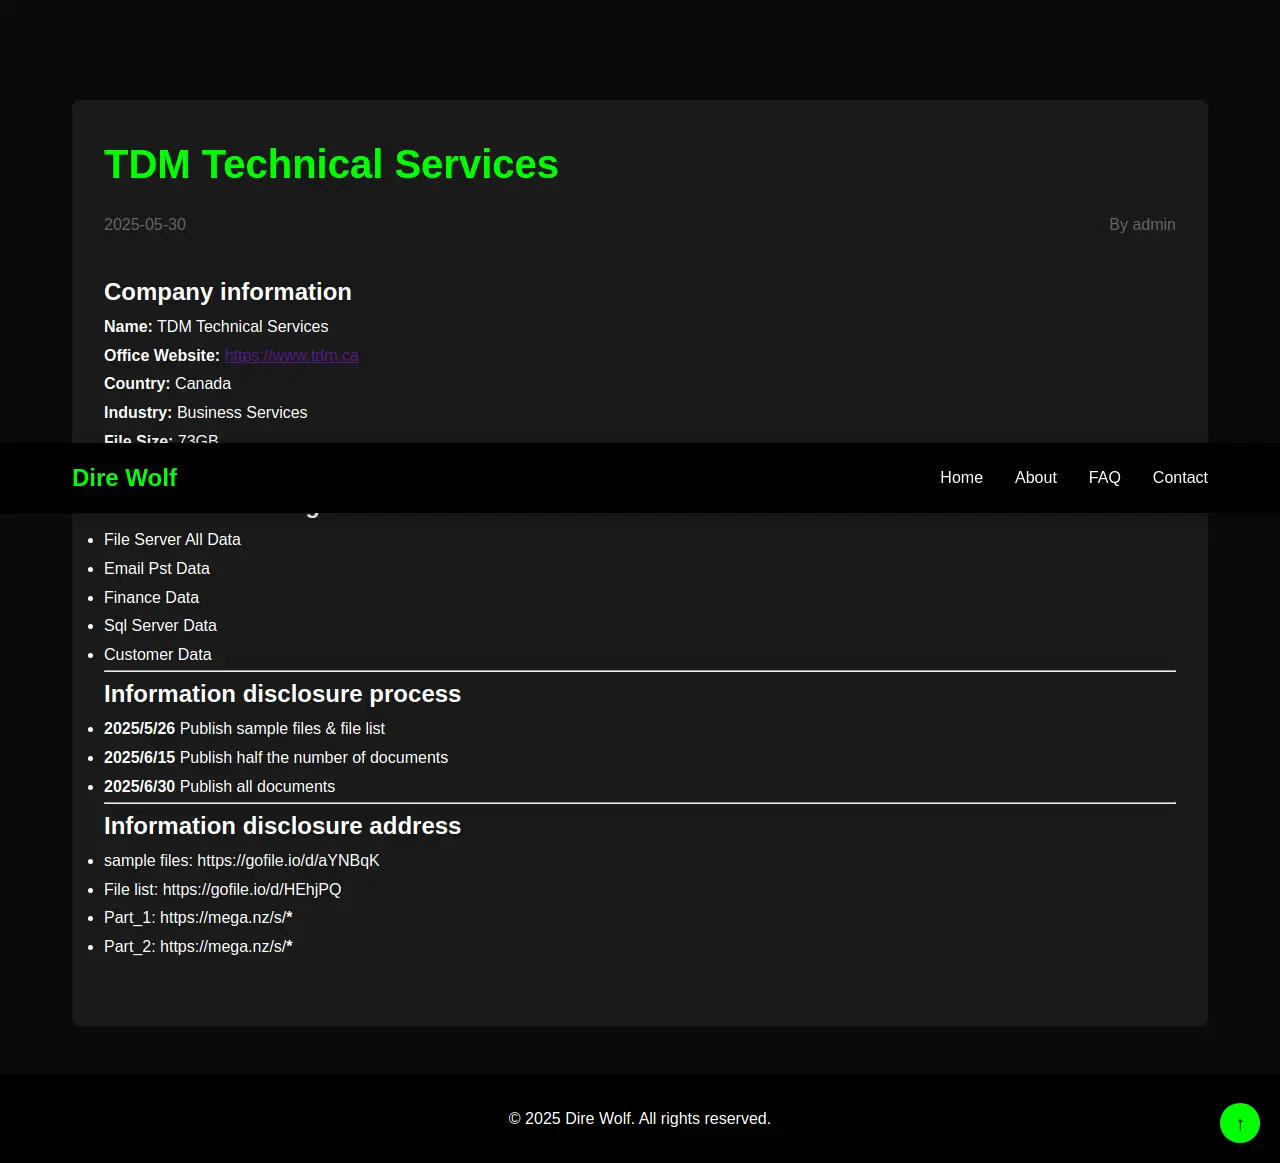Open the FAQ nav link
The width and height of the screenshot is (1280, 1163).
[x=1104, y=478]
